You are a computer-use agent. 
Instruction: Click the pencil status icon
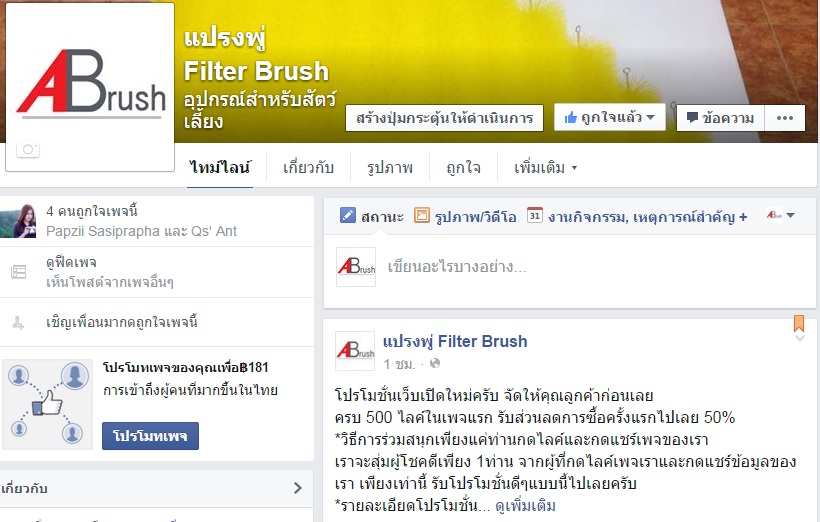coord(348,215)
